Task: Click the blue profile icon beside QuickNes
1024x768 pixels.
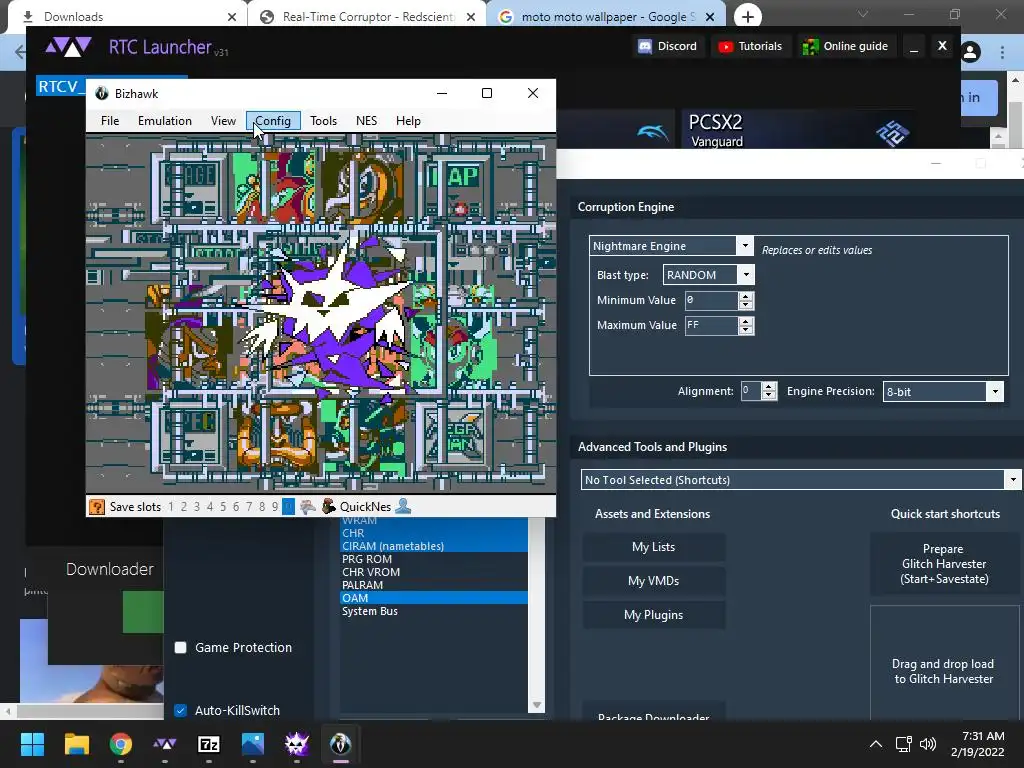Action: point(403,506)
